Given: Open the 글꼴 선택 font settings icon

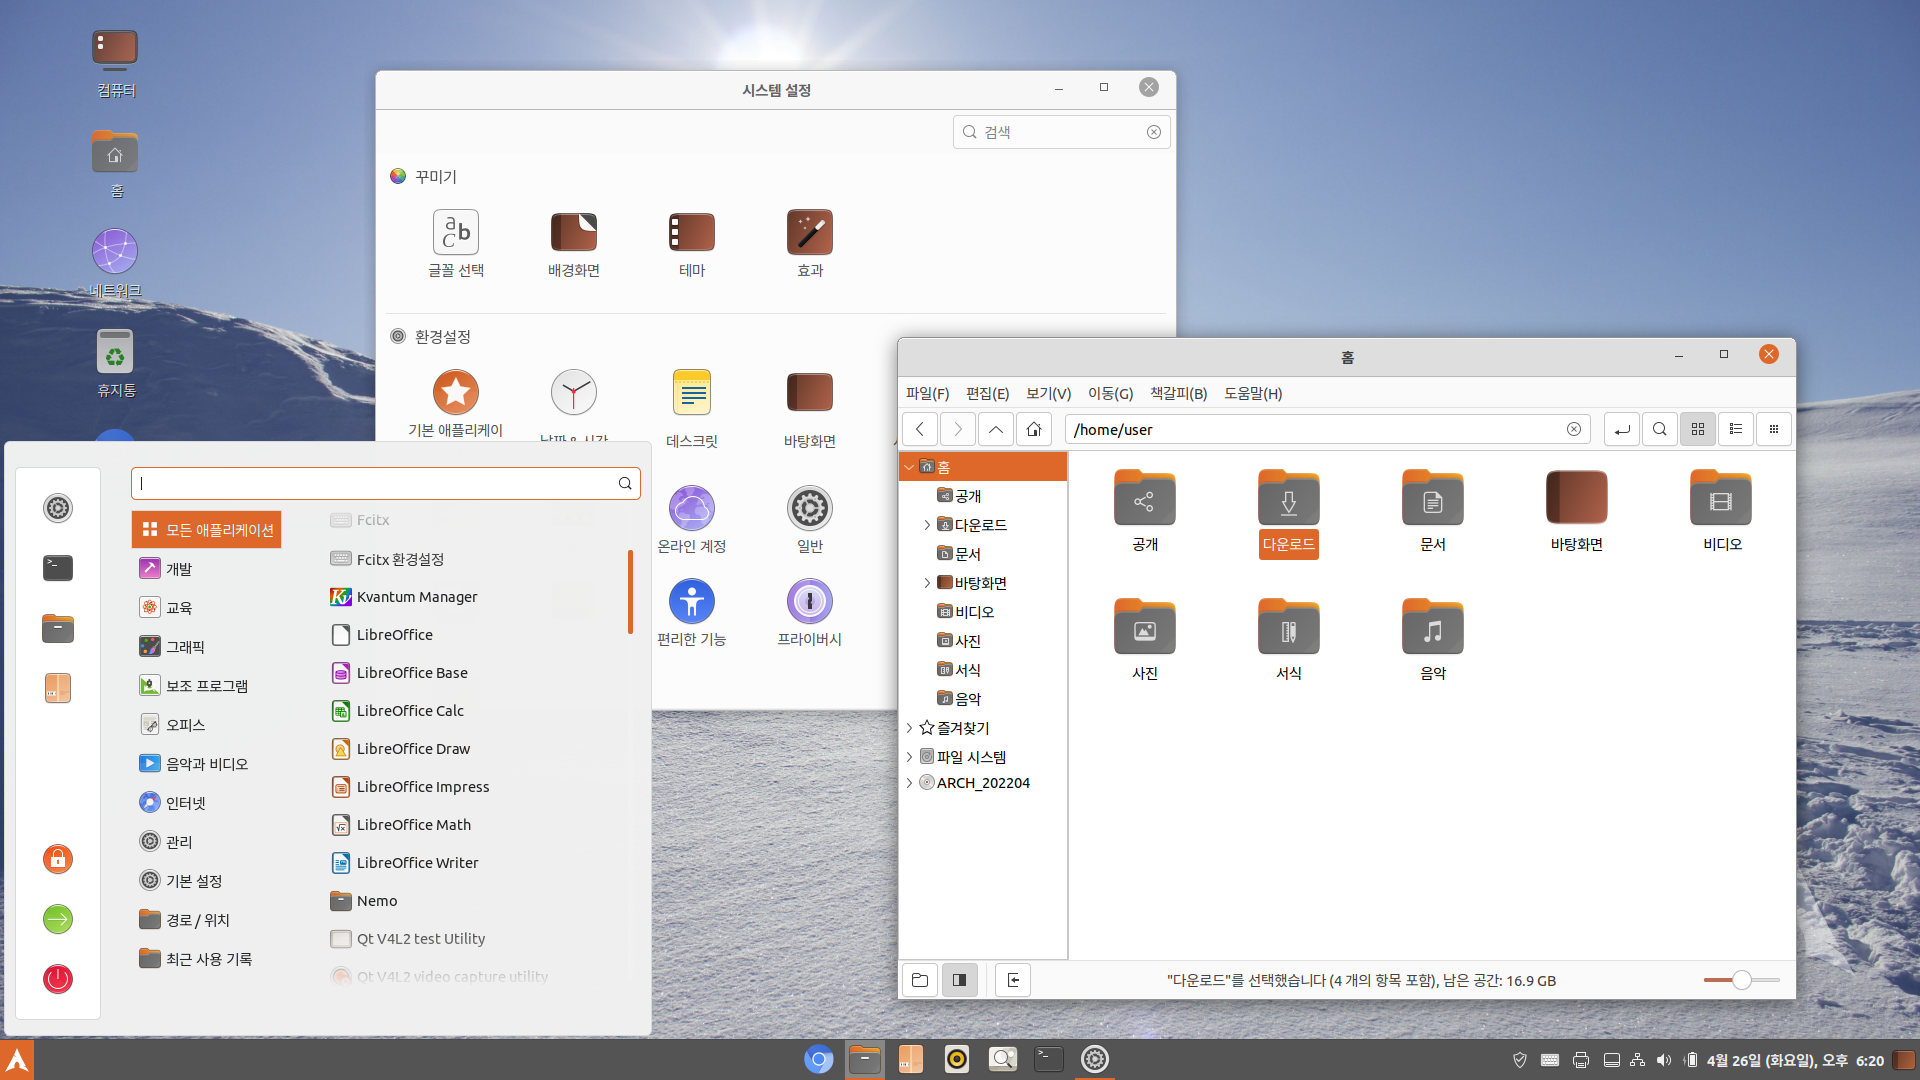Looking at the screenshot, I should (456, 234).
